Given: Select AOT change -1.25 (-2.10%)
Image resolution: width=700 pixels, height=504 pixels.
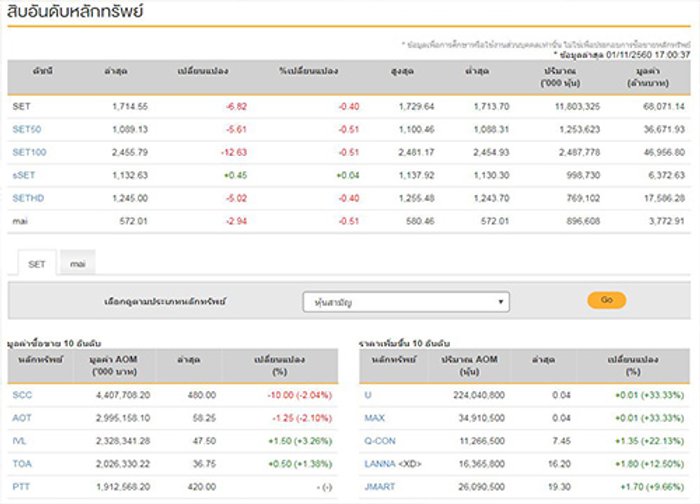Looking at the screenshot, I should (x=302, y=418).
